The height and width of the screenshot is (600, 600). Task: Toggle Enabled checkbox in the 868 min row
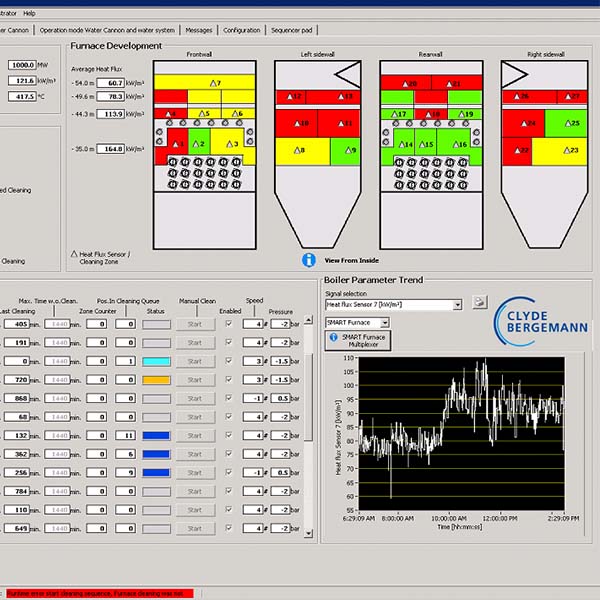tap(229, 398)
